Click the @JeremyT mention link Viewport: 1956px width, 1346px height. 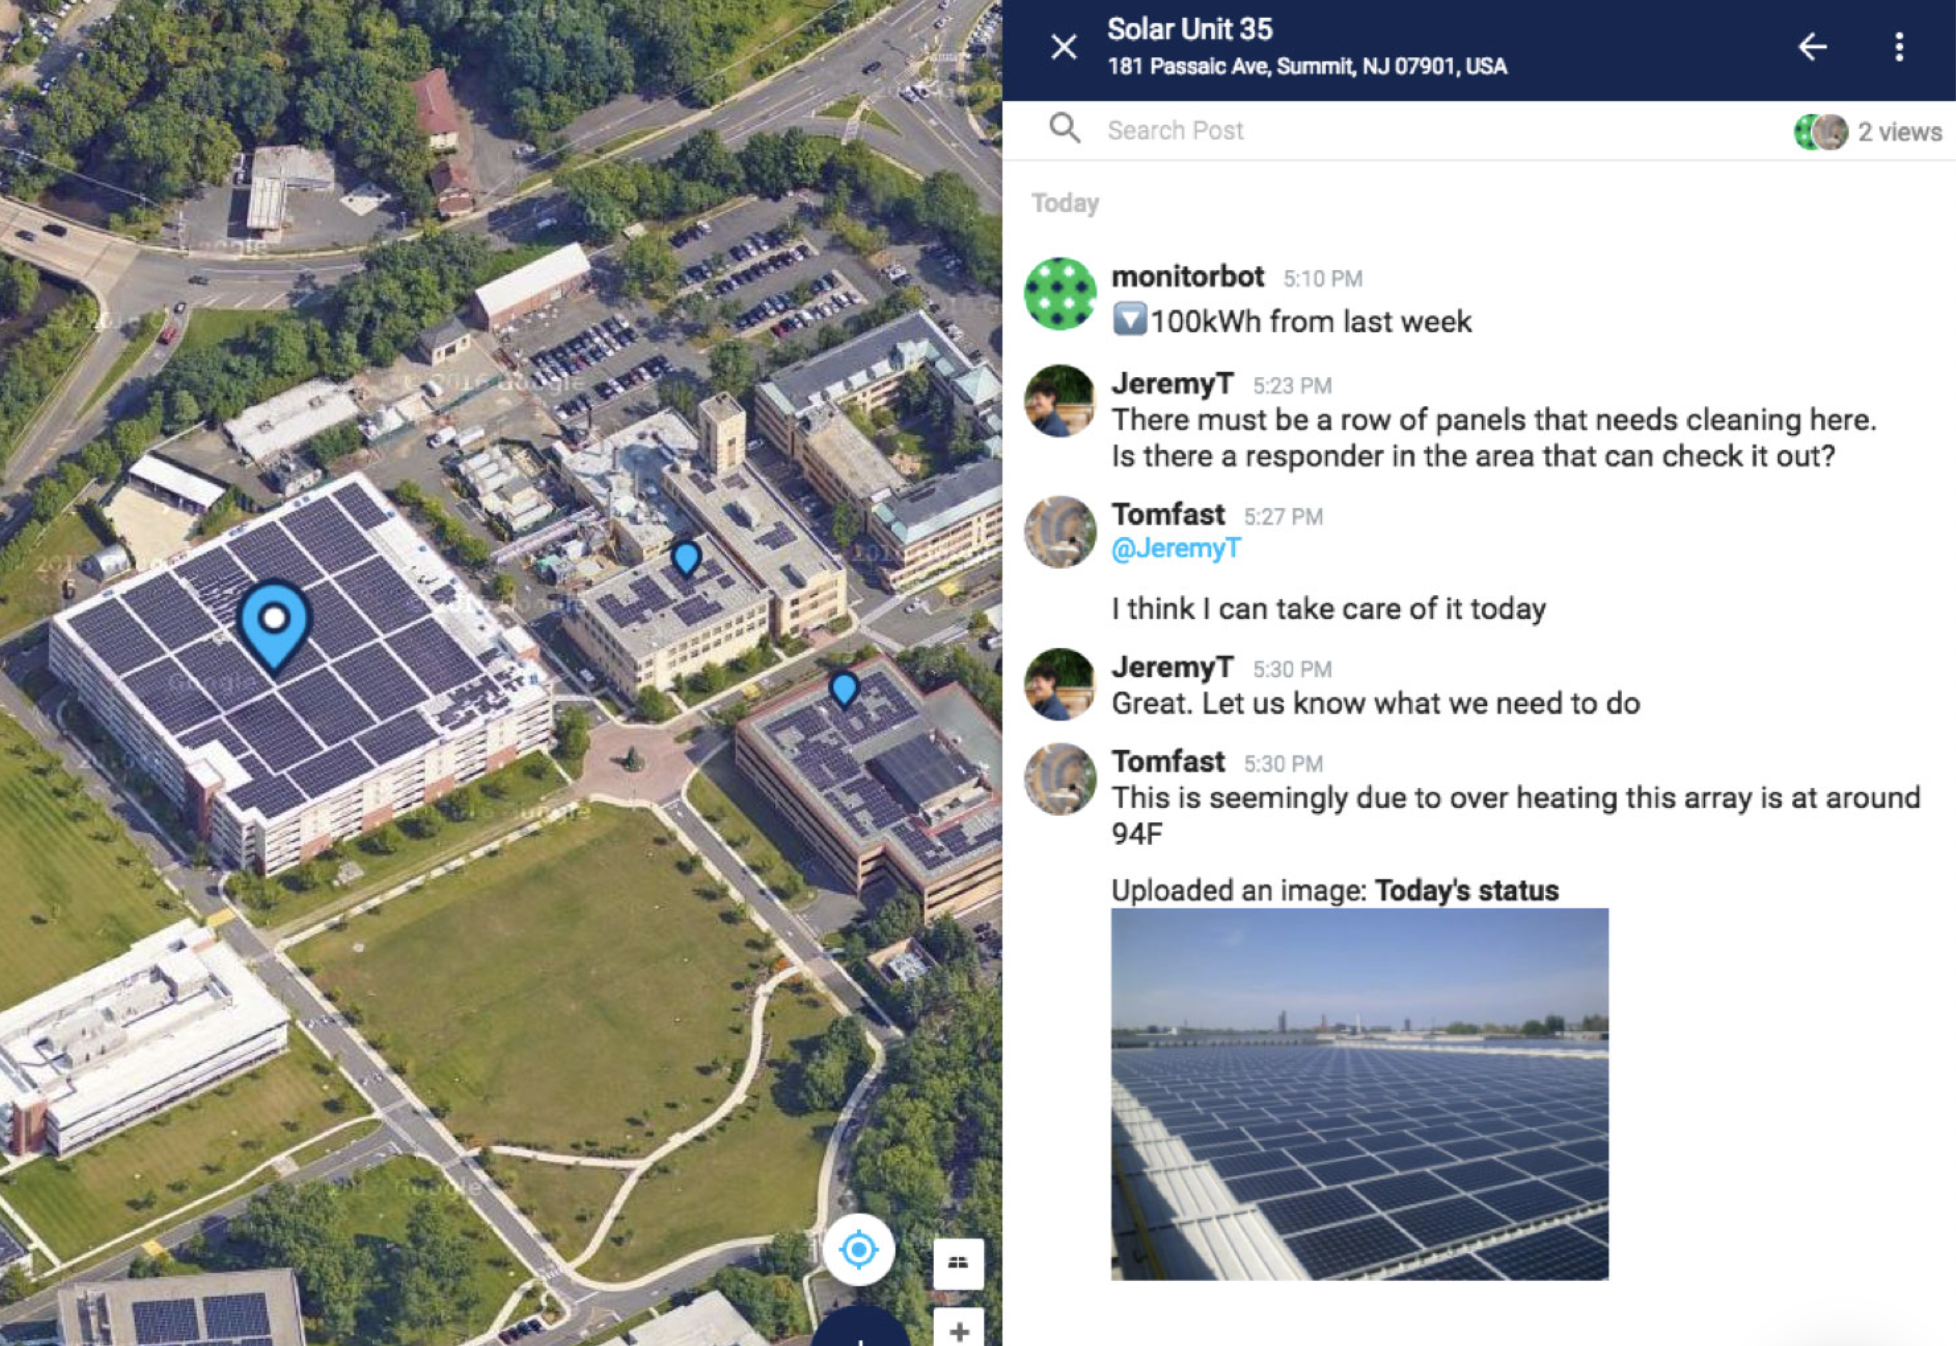coord(1175,548)
